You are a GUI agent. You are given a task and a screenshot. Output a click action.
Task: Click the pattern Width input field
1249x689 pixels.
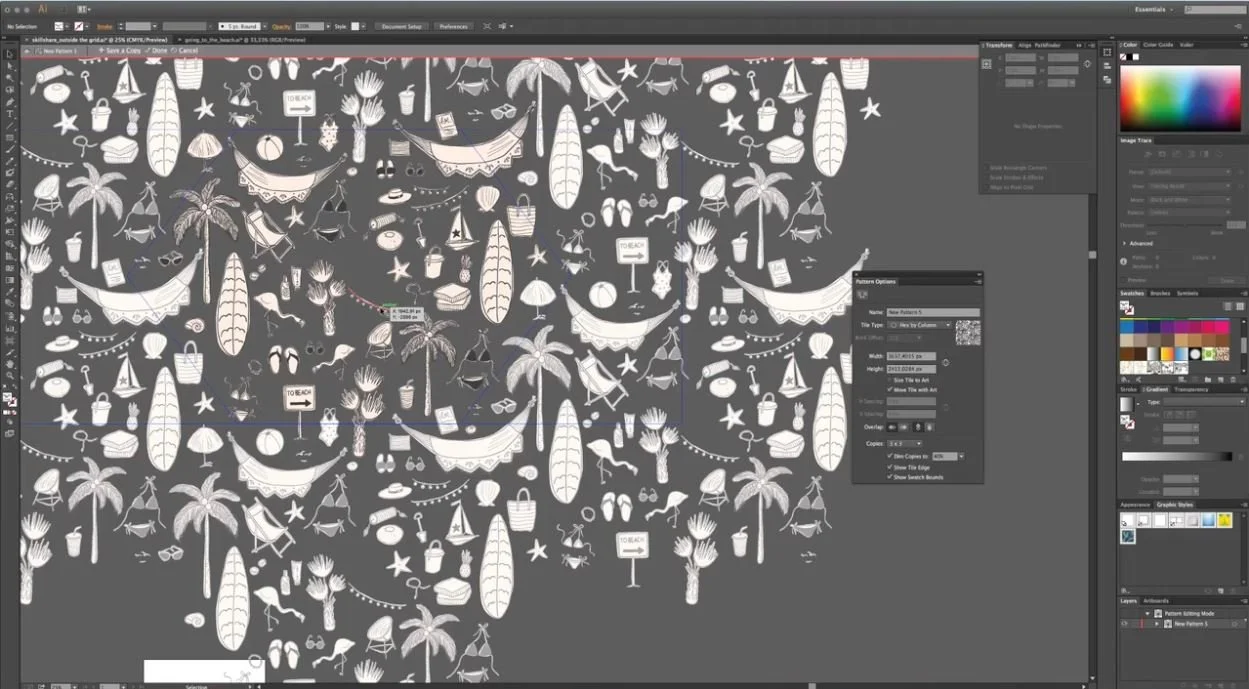(x=911, y=356)
